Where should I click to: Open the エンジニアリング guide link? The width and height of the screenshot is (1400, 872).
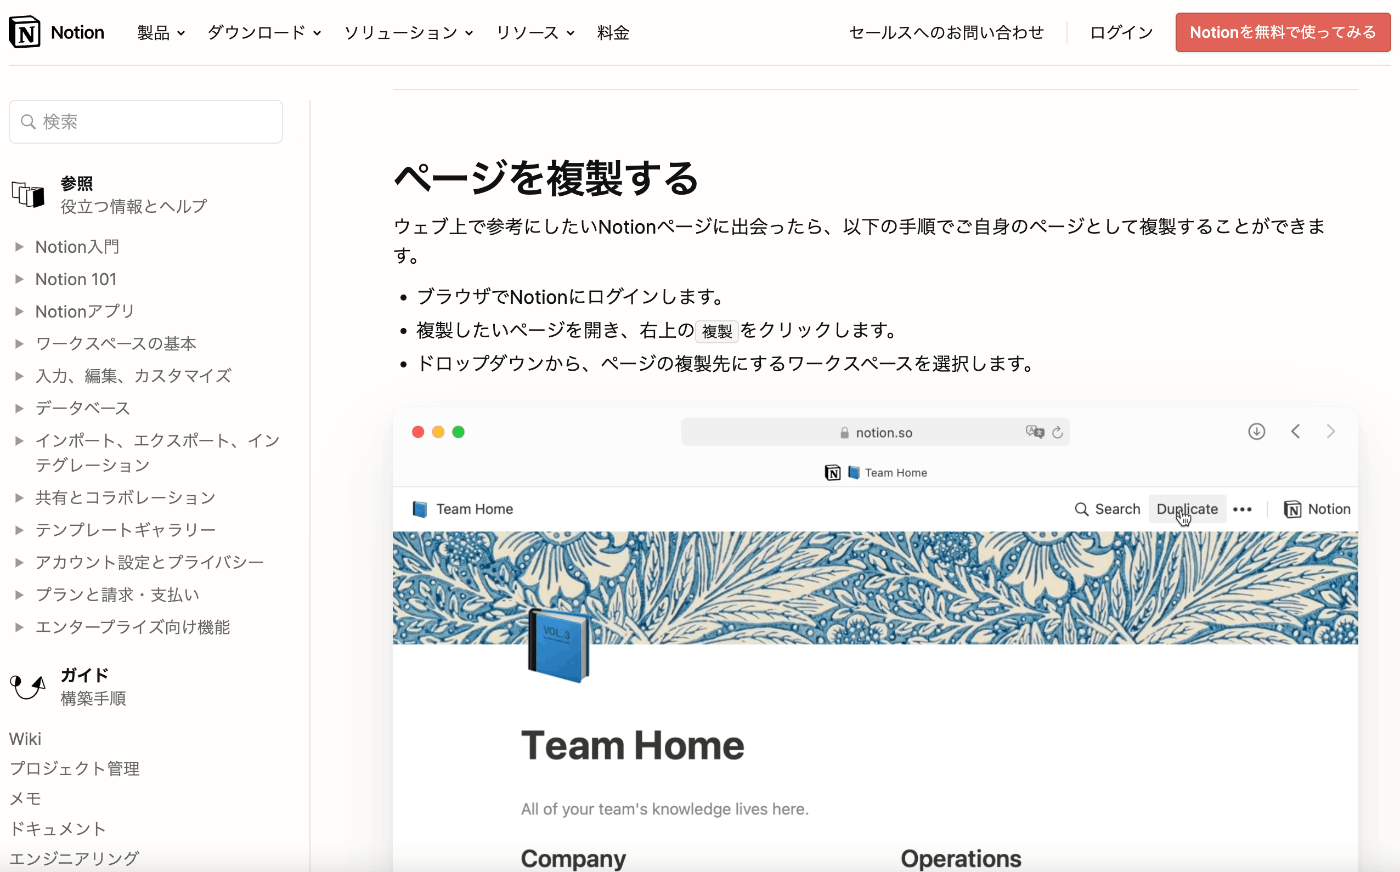click(74, 859)
